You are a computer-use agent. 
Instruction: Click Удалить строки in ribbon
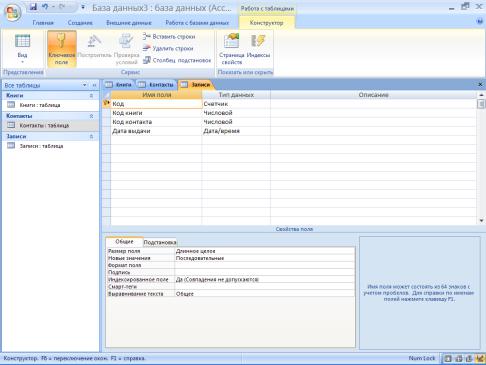(x=168, y=48)
